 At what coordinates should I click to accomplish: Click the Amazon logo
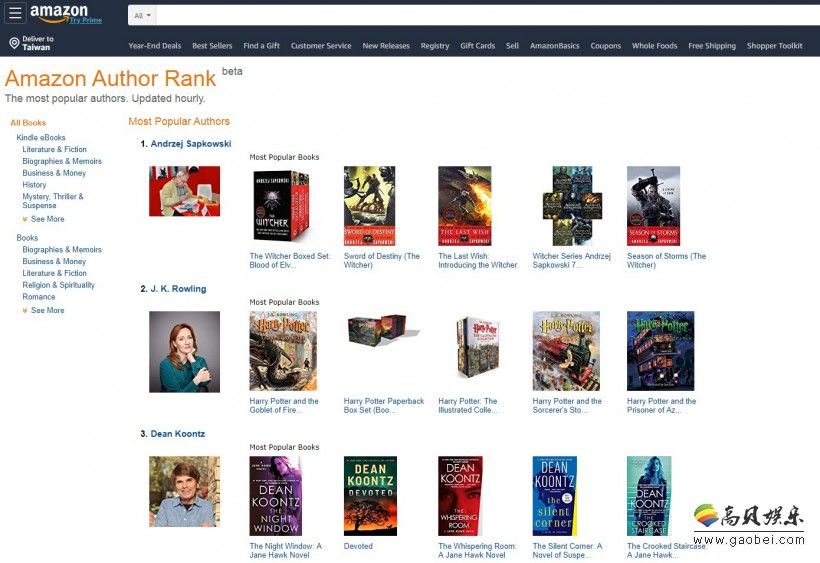click(x=59, y=13)
